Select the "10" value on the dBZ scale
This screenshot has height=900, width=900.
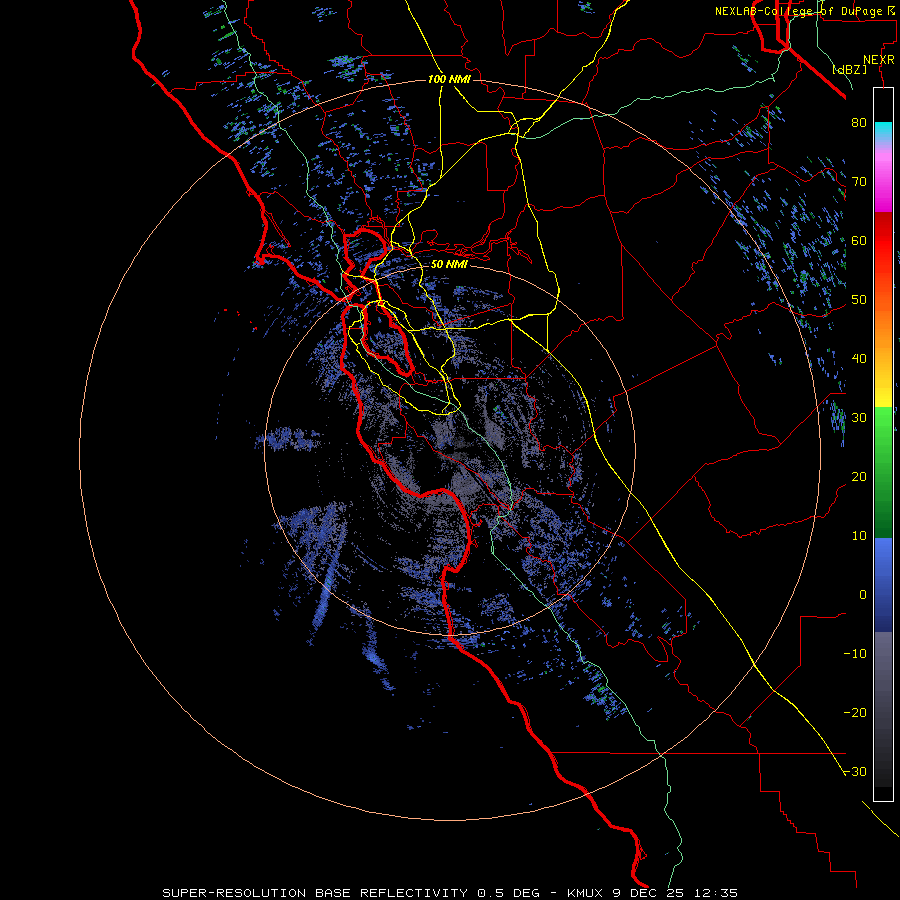pos(859,536)
